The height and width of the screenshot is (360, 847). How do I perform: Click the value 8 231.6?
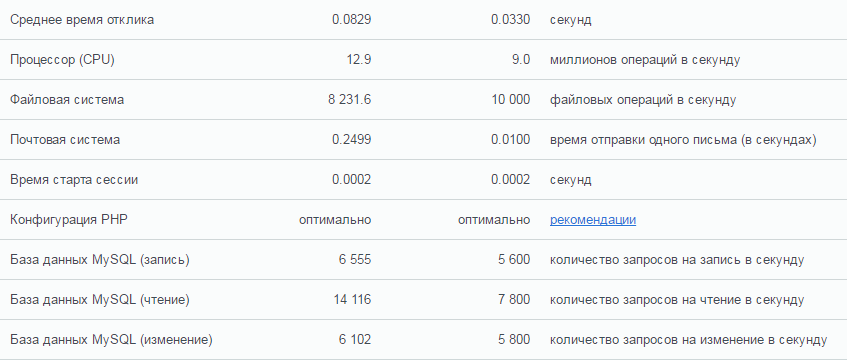click(x=349, y=100)
